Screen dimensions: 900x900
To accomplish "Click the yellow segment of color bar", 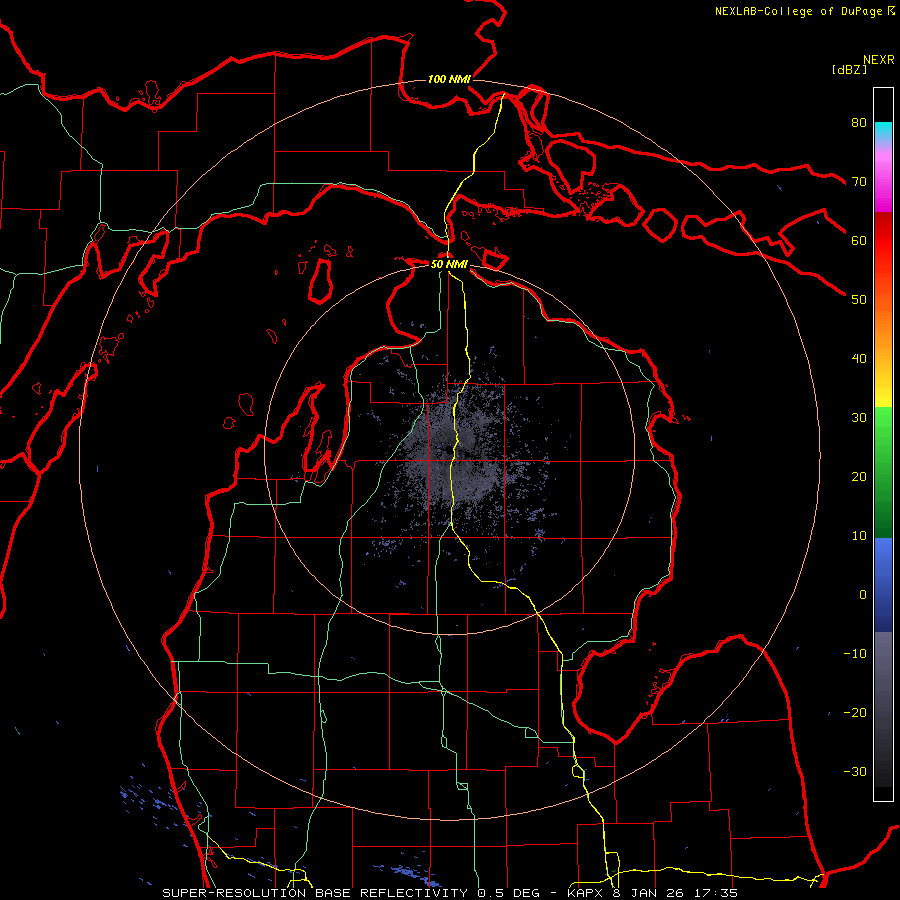I will point(883,385).
